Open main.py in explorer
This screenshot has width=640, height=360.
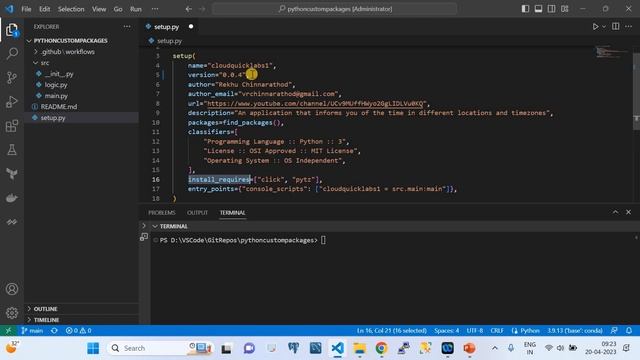click(56, 96)
